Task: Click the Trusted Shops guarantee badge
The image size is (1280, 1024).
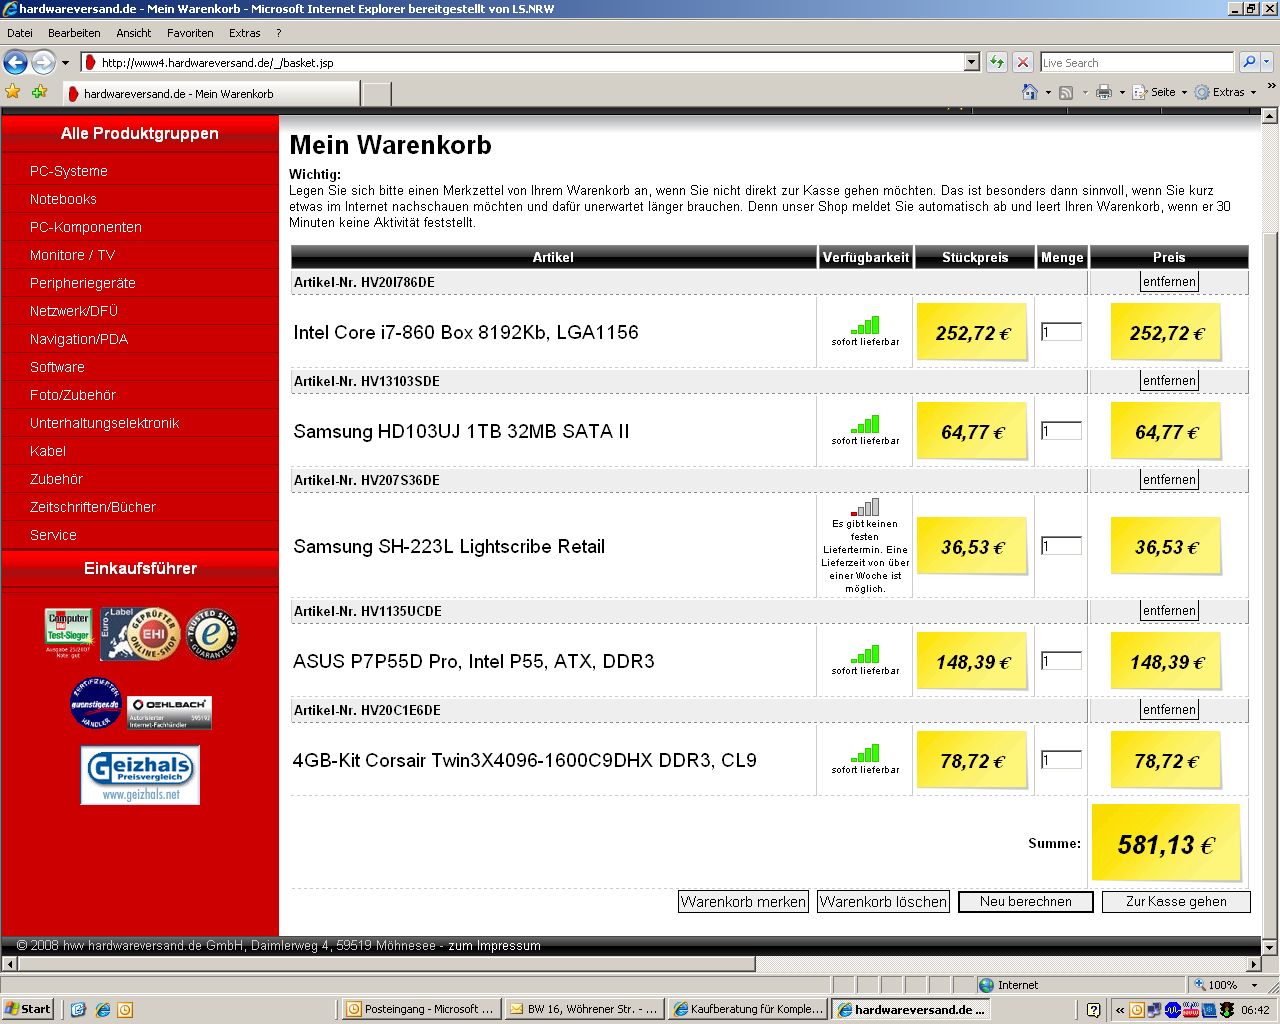Action: pos(212,634)
